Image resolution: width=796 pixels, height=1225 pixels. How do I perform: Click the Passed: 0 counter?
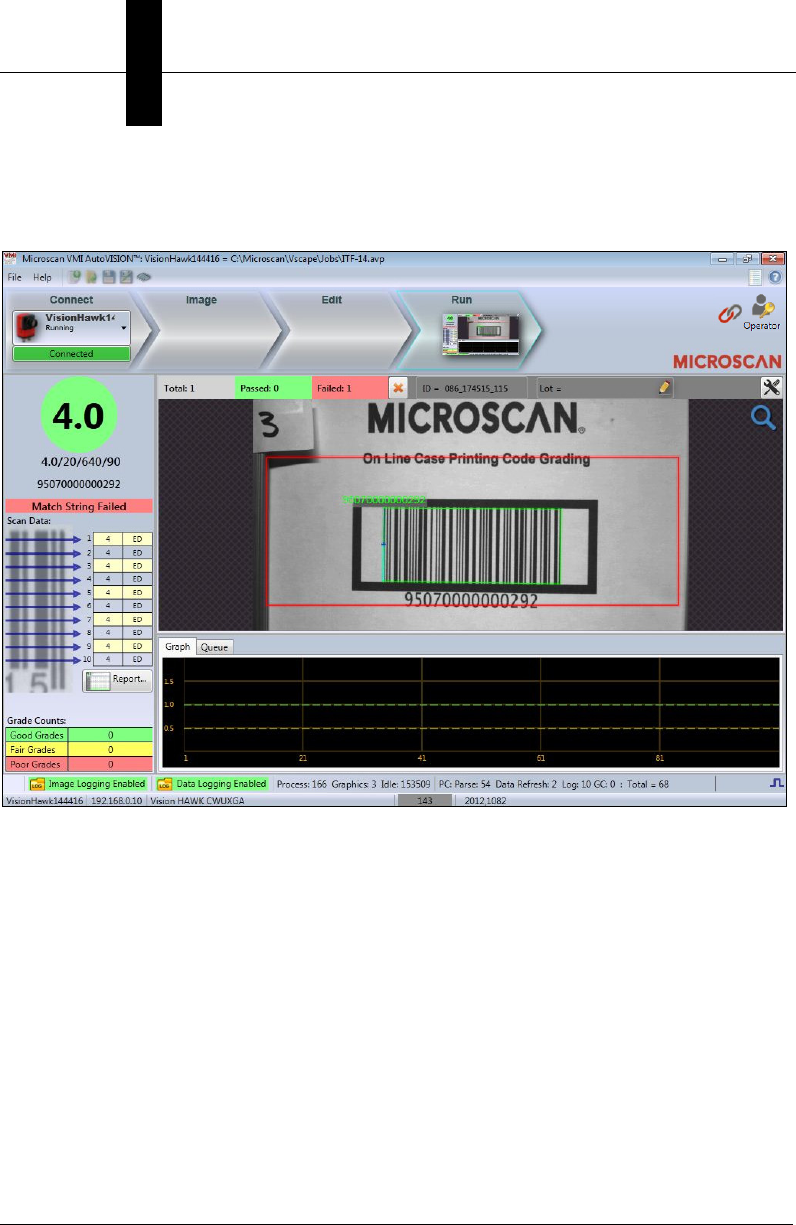273,387
